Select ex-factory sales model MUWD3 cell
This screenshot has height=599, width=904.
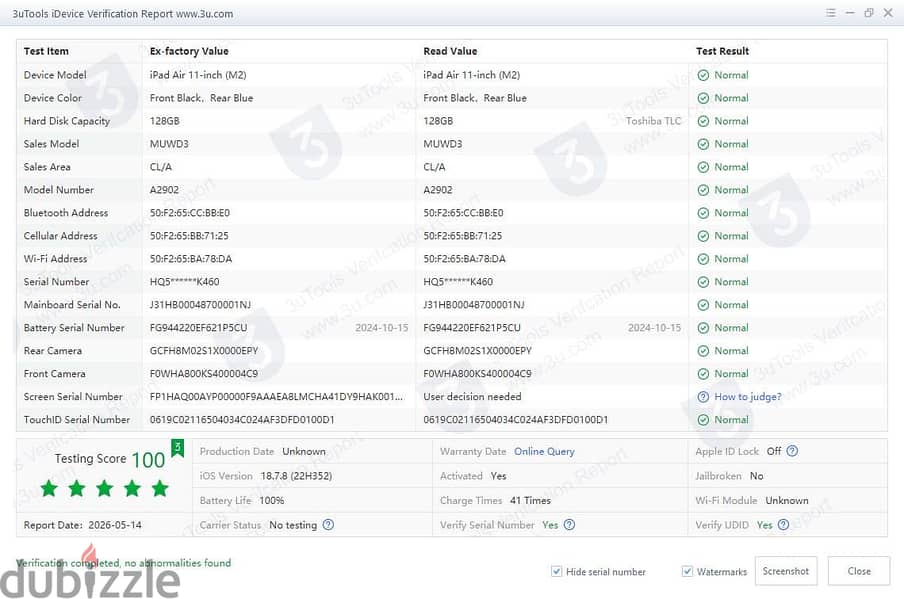(169, 144)
